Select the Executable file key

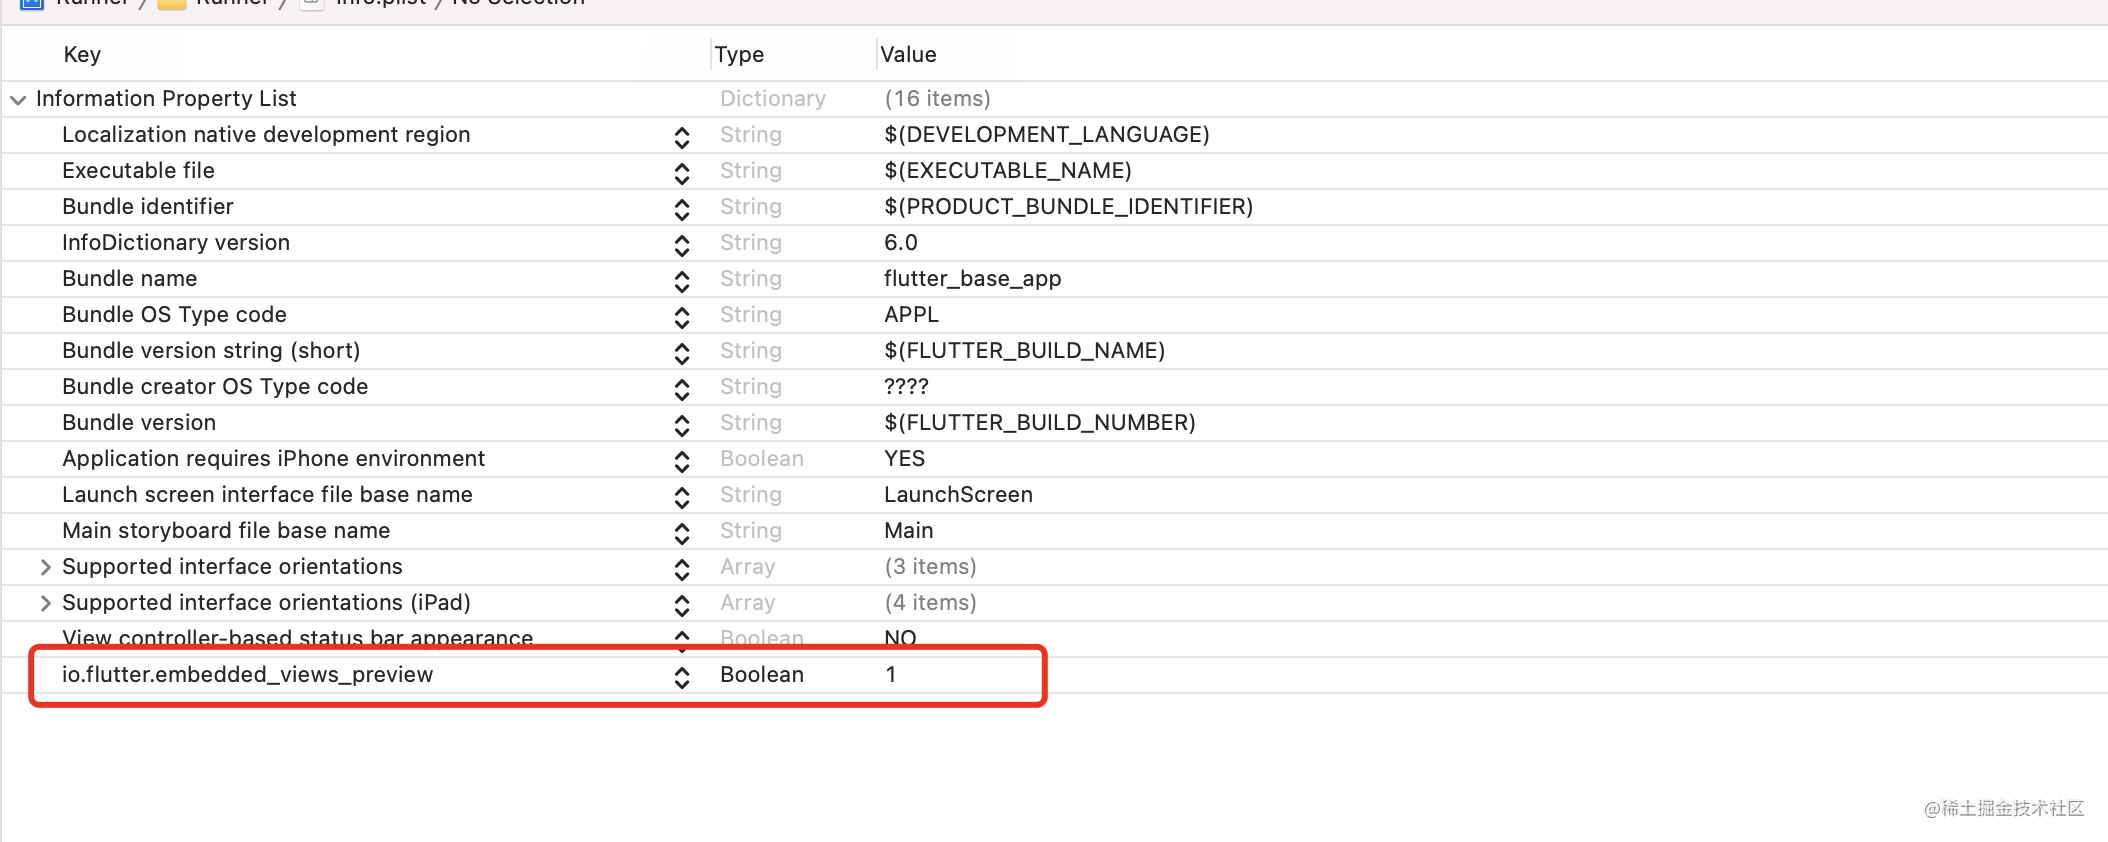pos(138,170)
